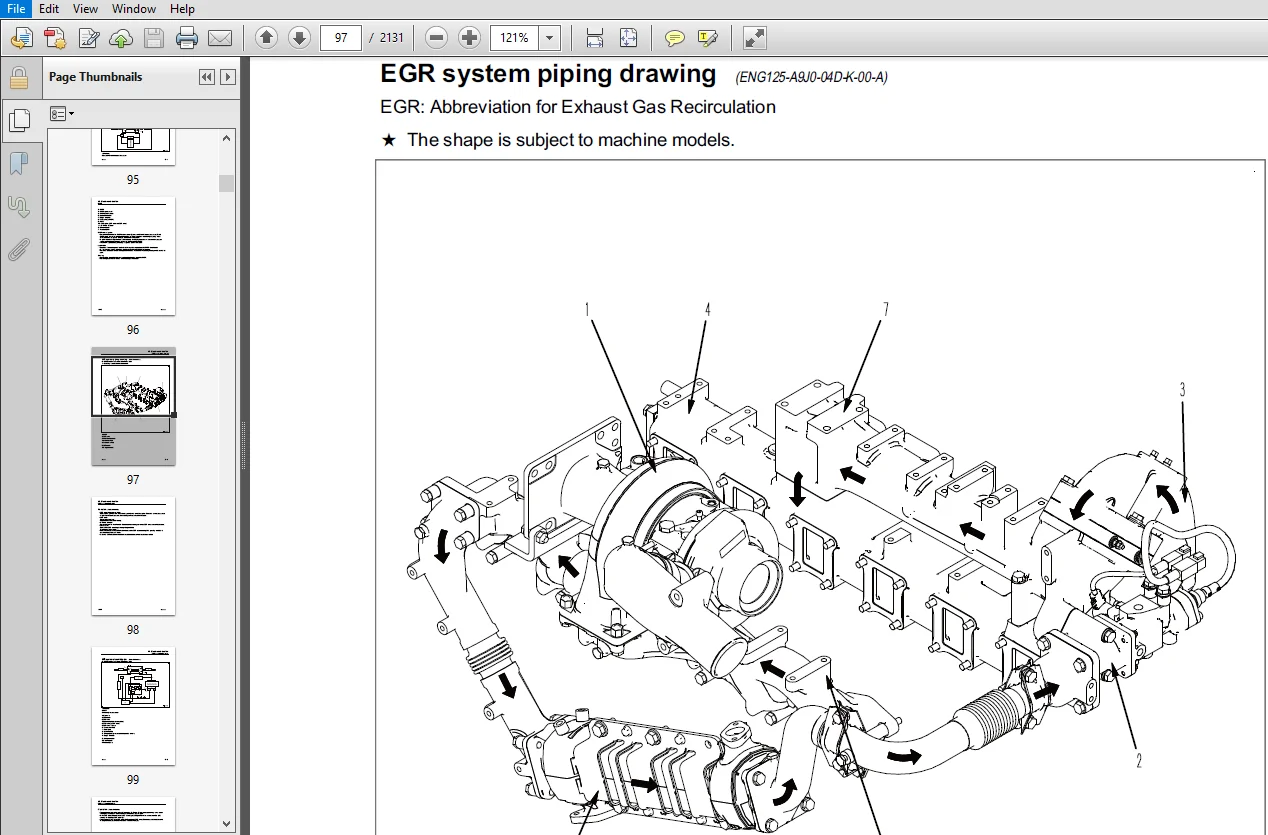Click the upload to cloud icon
This screenshot has height=835, width=1268.
point(120,38)
